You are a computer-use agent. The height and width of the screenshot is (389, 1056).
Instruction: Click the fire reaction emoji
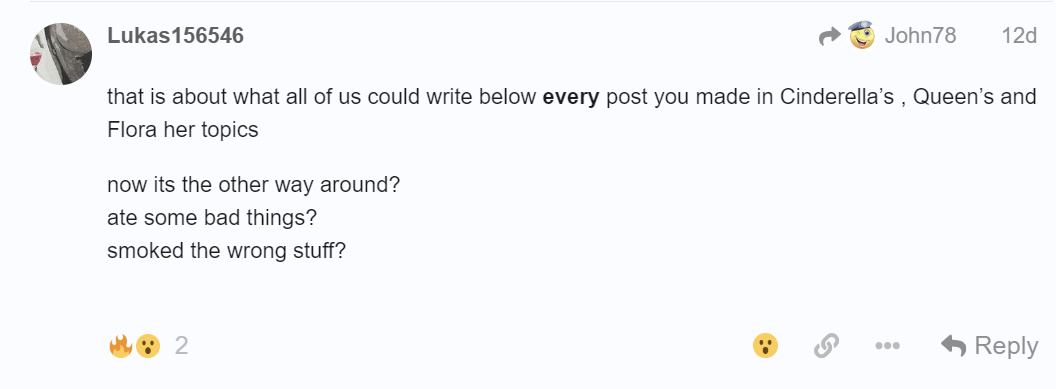click(121, 346)
